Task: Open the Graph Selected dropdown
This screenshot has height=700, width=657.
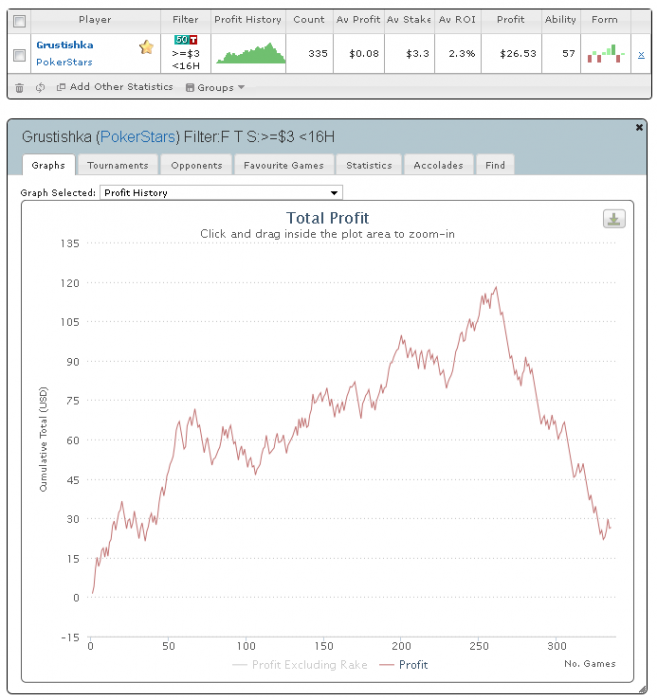Action: click(x=221, y=193)
